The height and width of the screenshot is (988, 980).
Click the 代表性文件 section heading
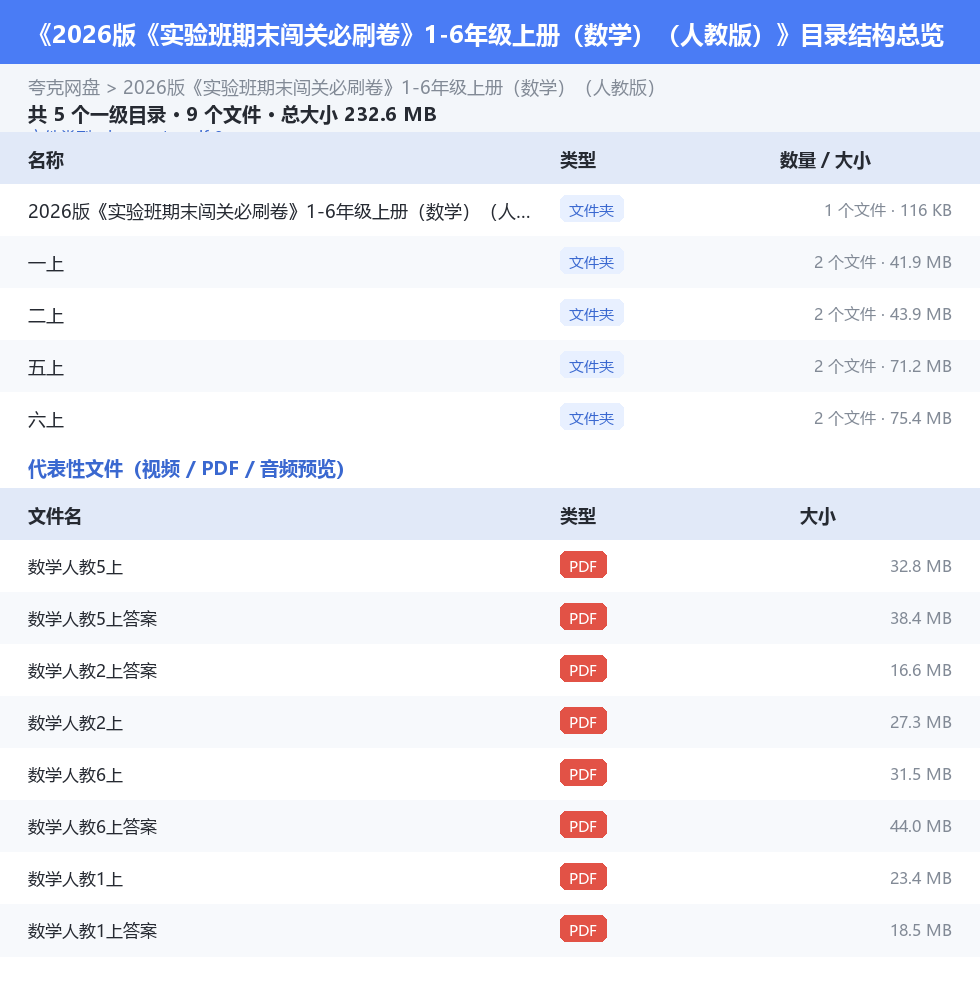click(186, 469)
